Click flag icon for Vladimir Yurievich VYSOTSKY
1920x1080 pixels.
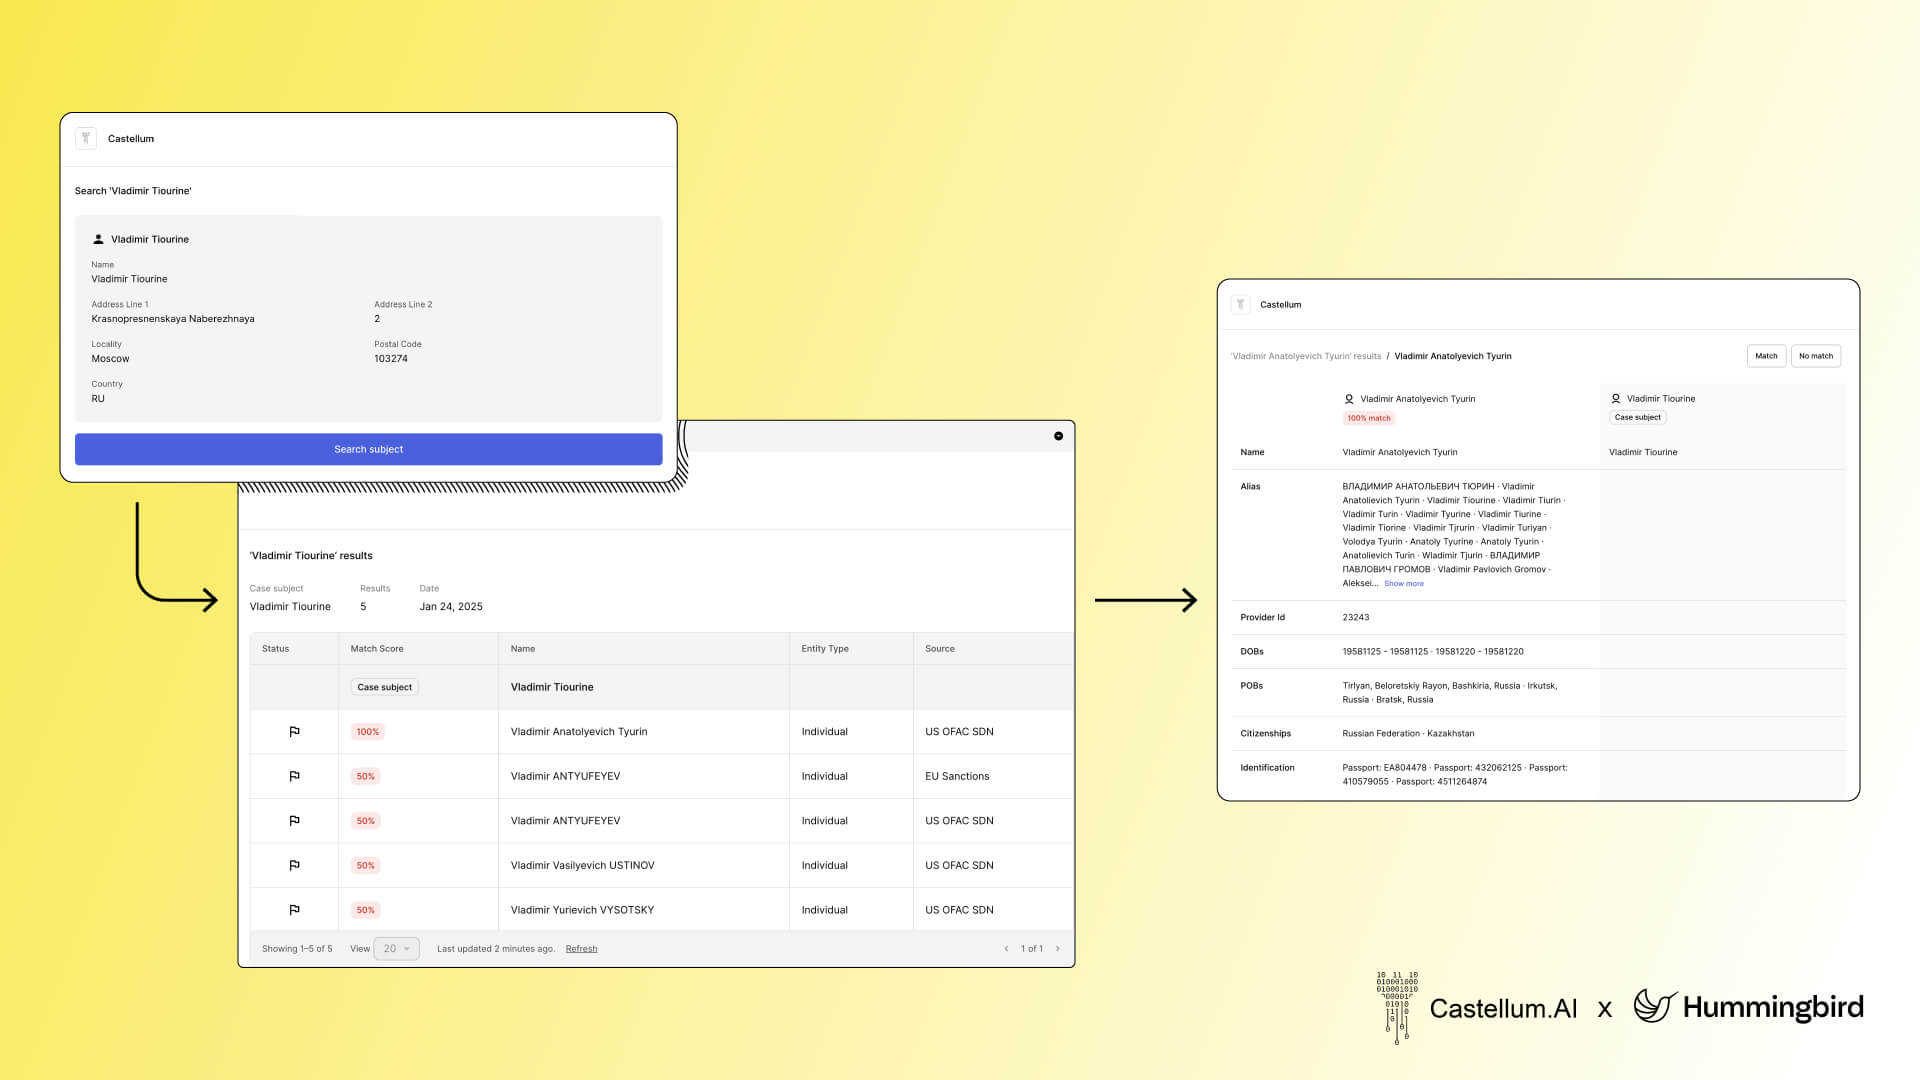(x=294, y=910)
